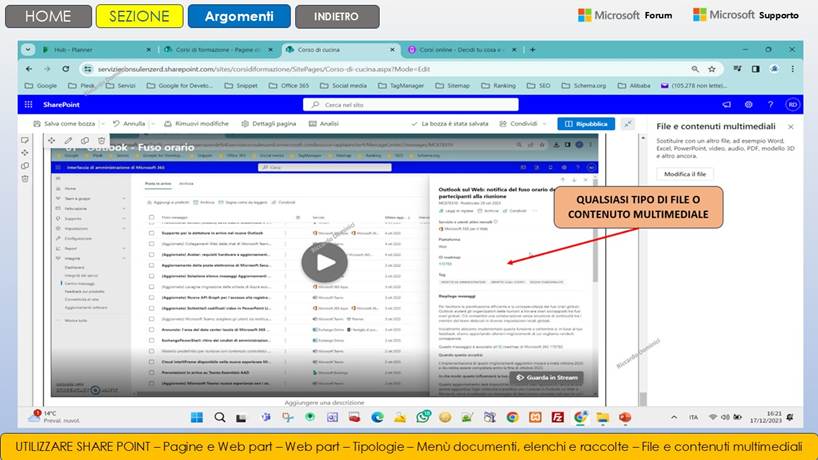Open the SharePoint megaphone feedback icon
818x460 pixels.
(726, 104)
